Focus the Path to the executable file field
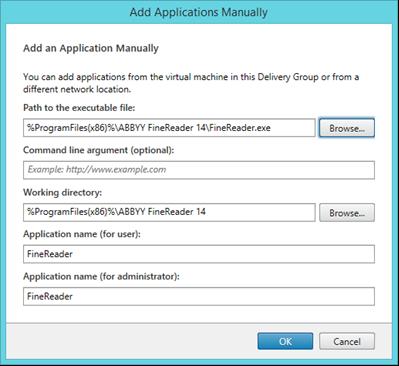This screenshot has height=366, width=399. (x=169, y=128)
